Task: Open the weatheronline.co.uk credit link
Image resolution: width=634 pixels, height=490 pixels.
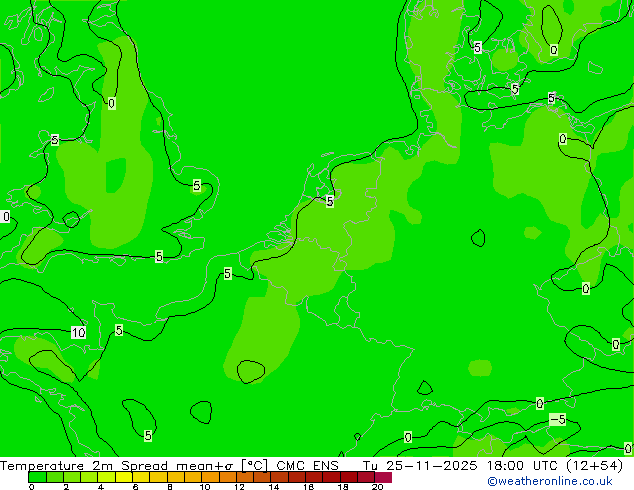Action: [x=550, y=481]
